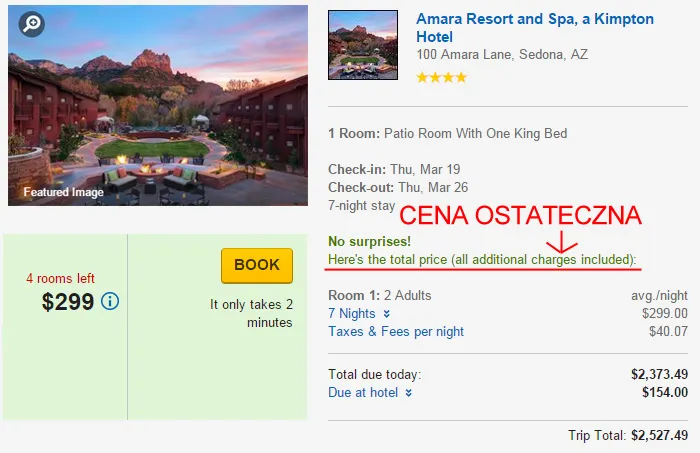This screenshot has height=453, width=700.
Task: Click the Taxes & Fees per night link
Action: tap(396, 331)
